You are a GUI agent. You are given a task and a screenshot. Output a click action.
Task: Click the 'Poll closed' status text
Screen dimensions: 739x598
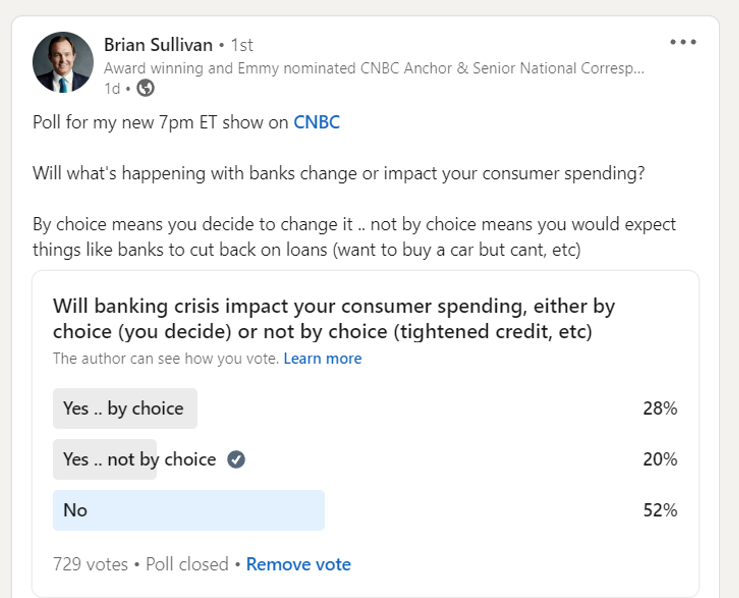tap(187, 564)
